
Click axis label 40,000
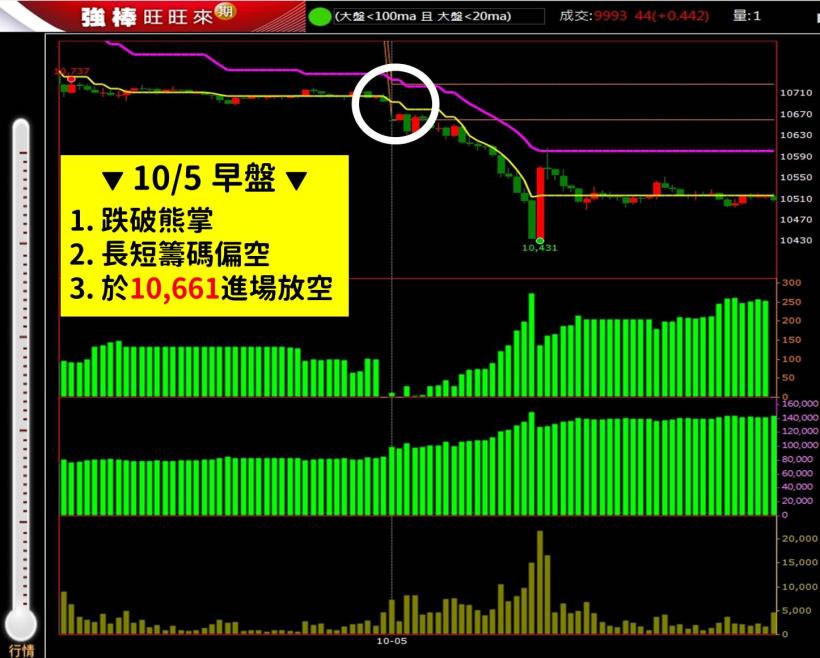(x=797, y=487)
